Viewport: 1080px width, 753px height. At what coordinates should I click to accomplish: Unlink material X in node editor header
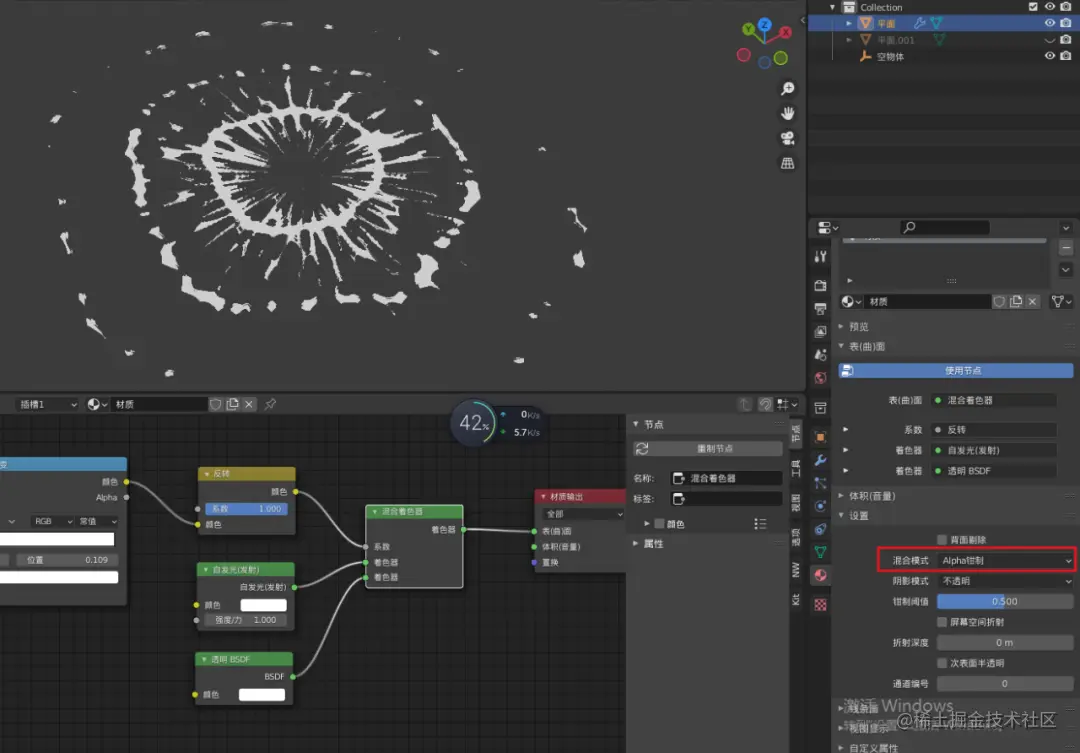[x=249, y=404]
